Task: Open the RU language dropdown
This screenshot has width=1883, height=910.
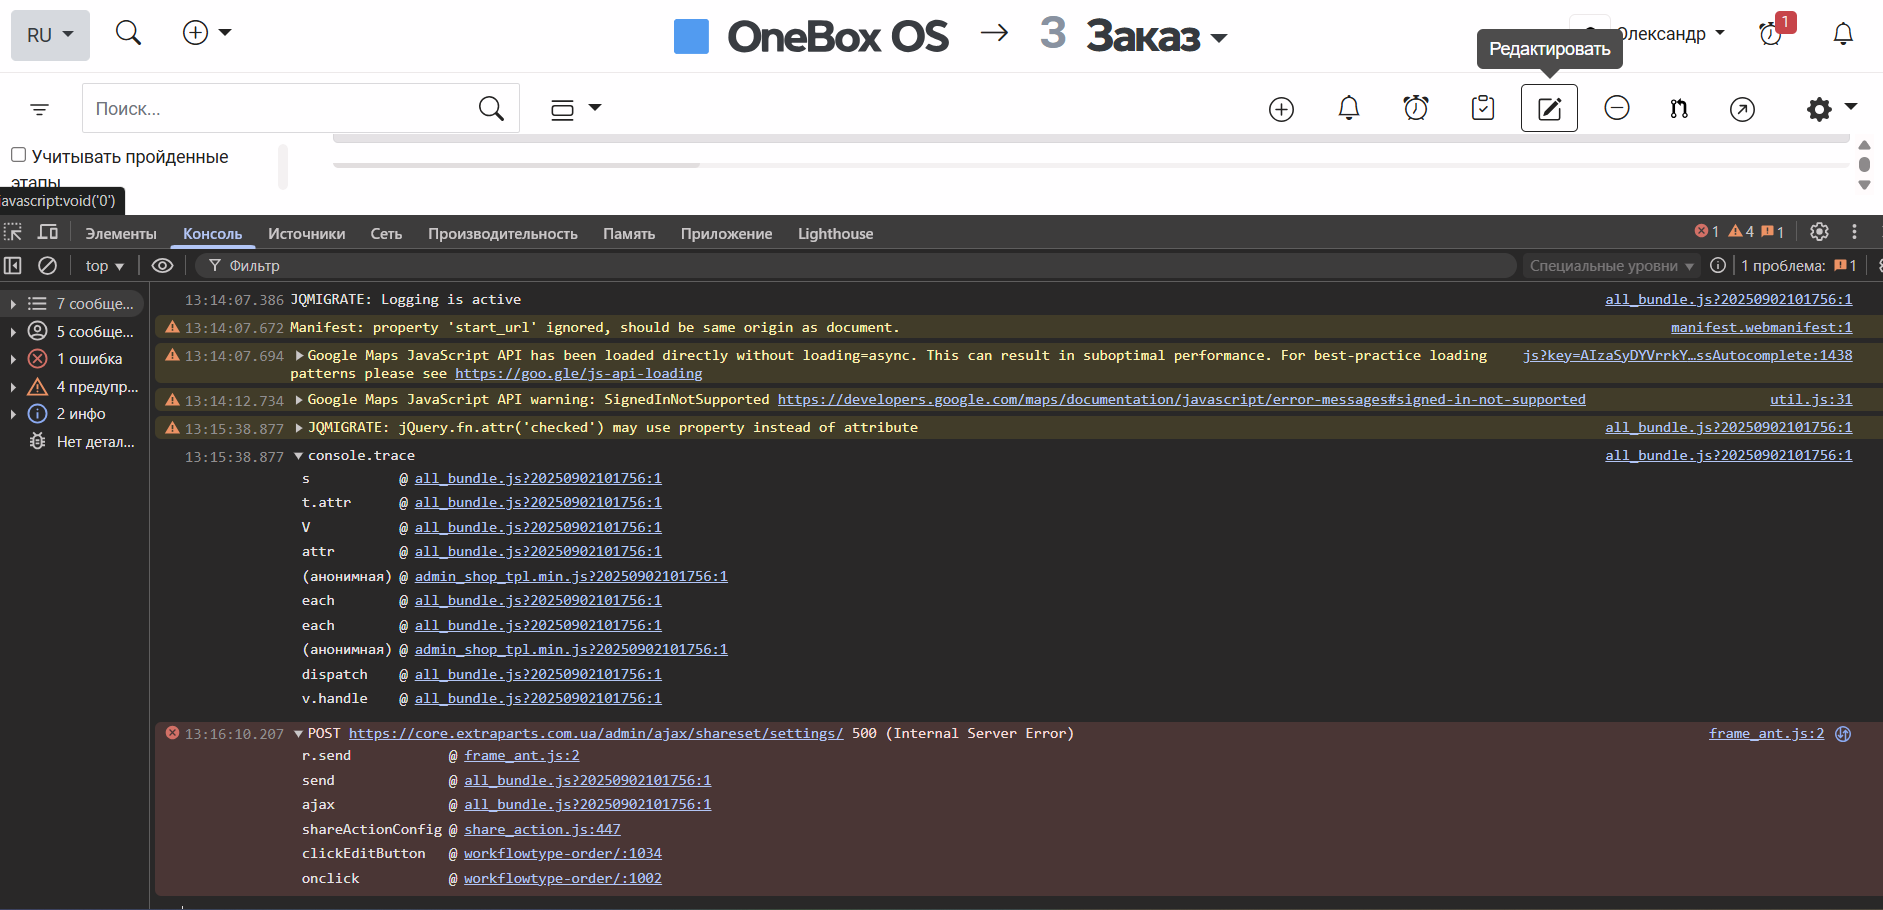Action: click(x=50, y=35)
